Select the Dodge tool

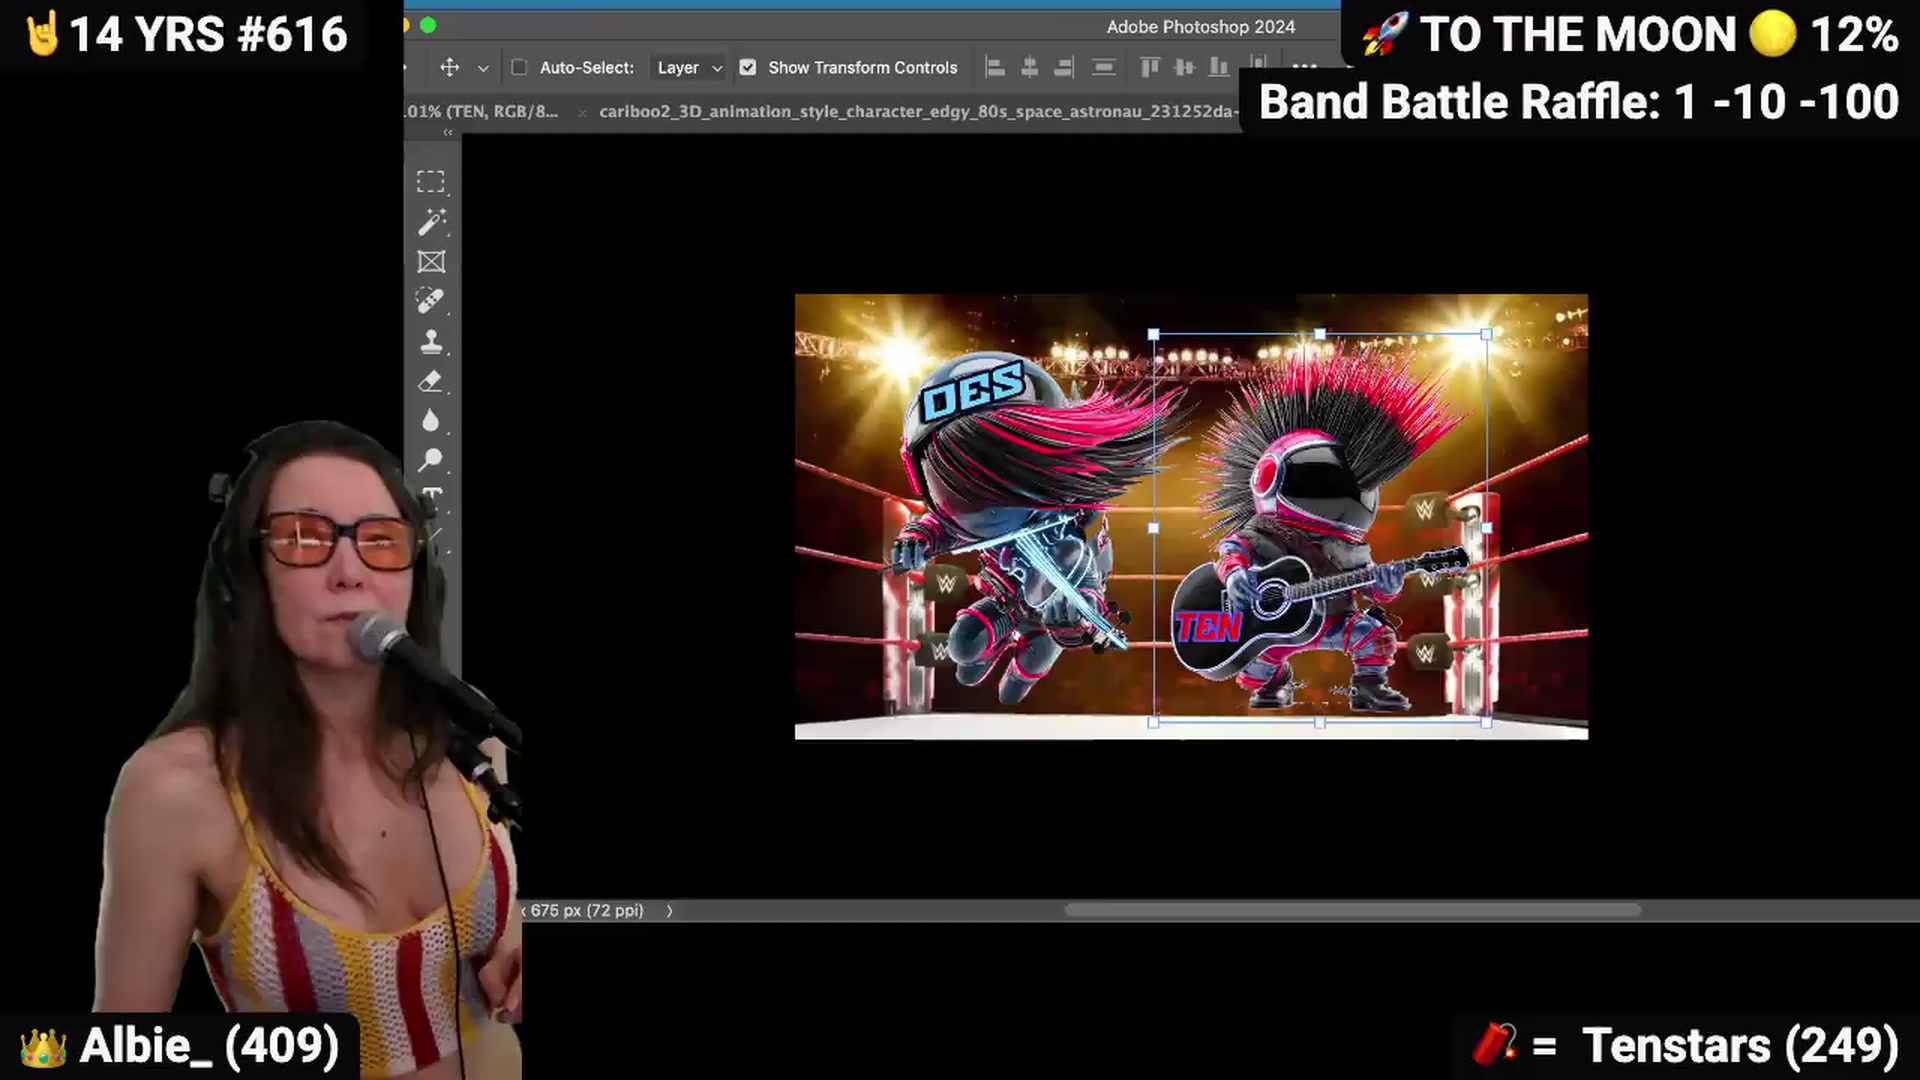coord(431,460)
